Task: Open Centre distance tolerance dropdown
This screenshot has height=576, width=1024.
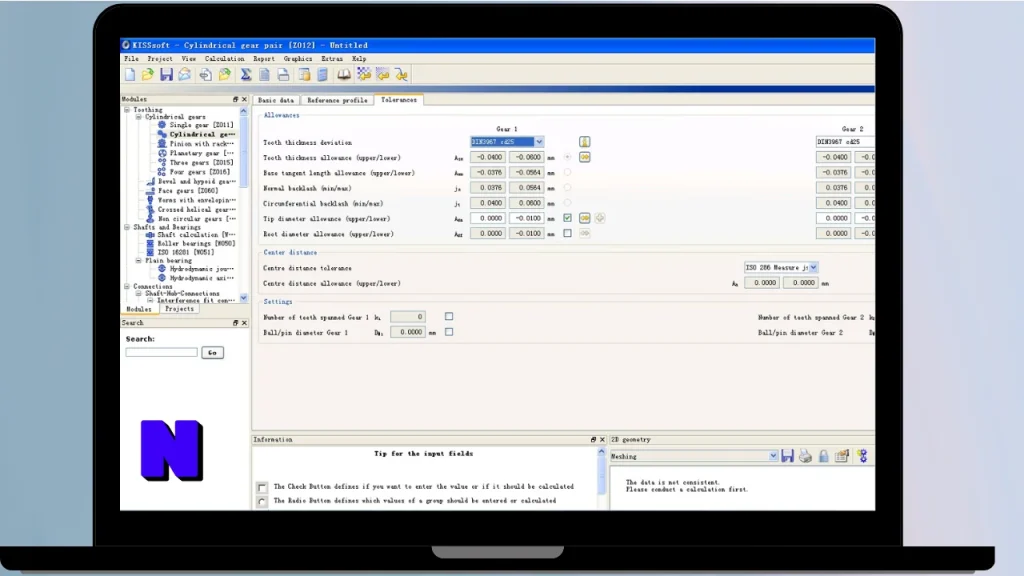Action: 813,267
